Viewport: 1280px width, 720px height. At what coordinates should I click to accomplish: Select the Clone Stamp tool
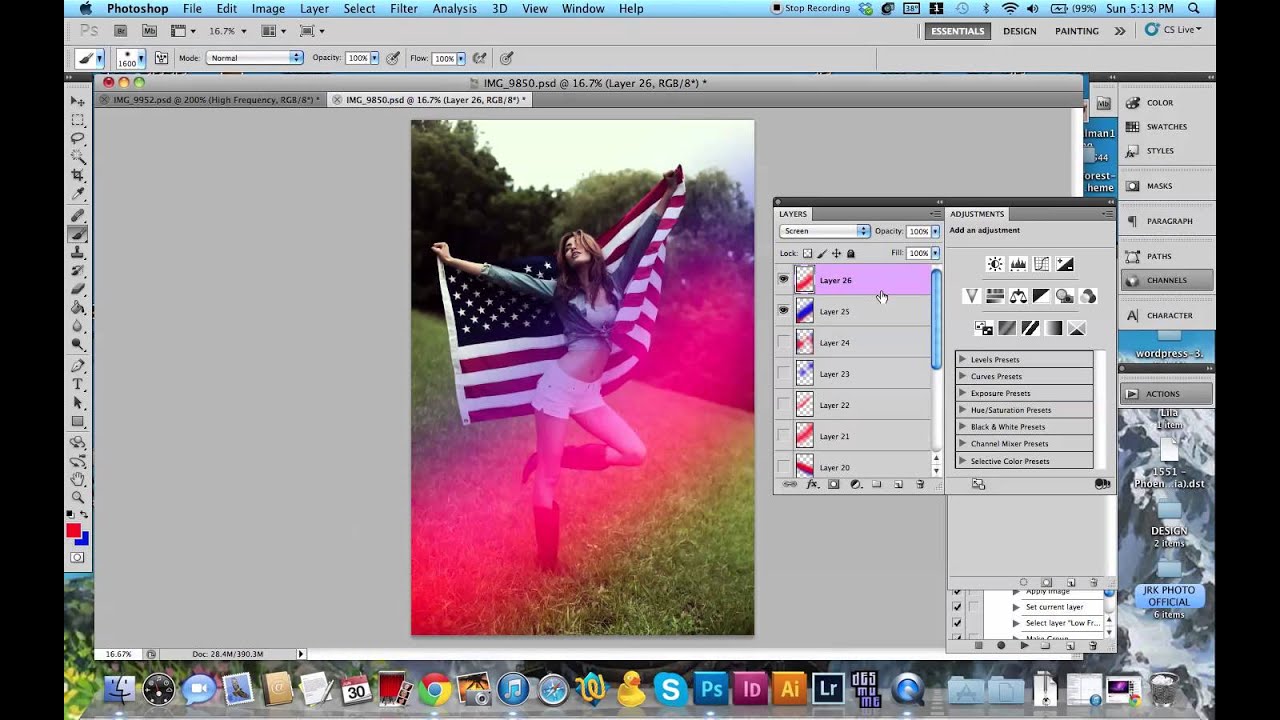tap(78, 252)
